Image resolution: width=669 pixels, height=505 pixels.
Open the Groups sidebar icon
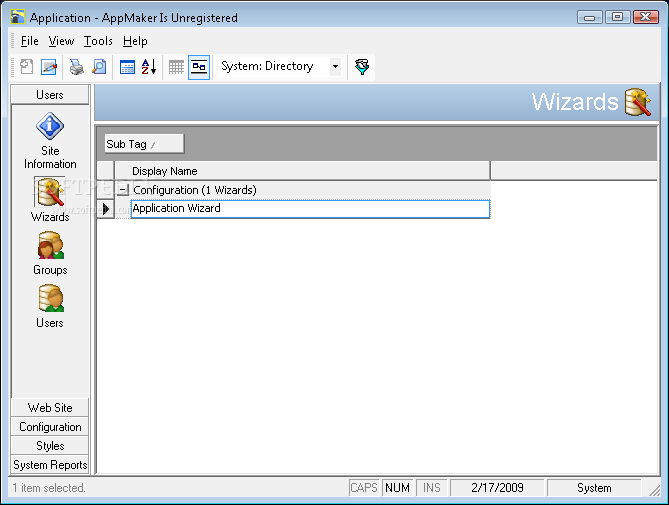click(50, 253)
